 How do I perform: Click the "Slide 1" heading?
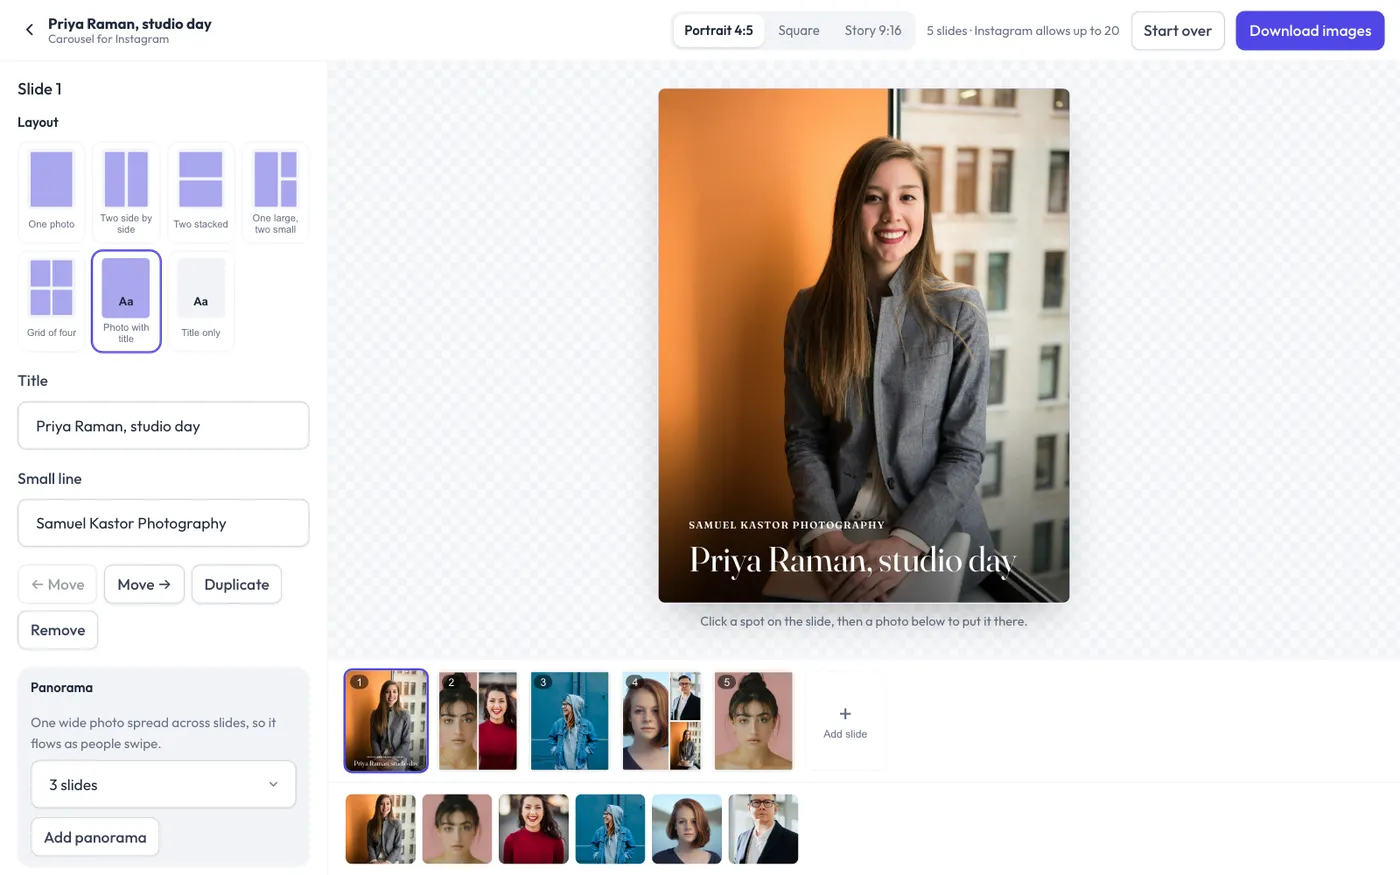click(40, 89)
